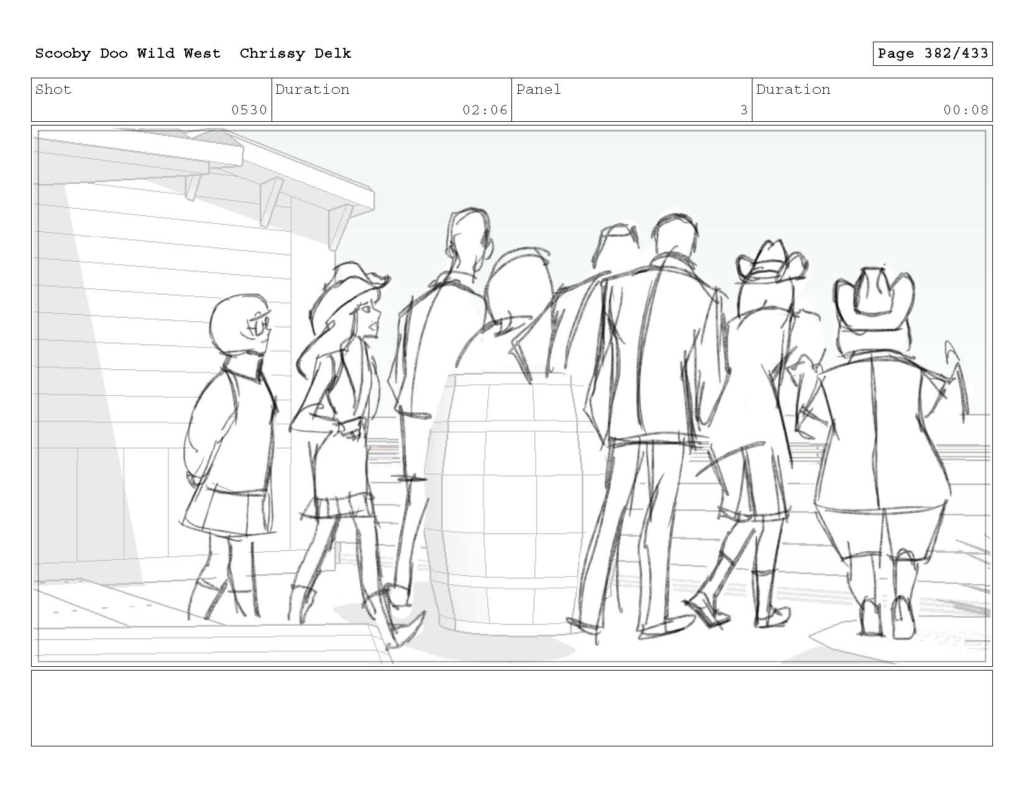Click the 'Scooby Doo Wild West' title text
Viewport: 1024px width, 793px height.
tap(127, 54)
